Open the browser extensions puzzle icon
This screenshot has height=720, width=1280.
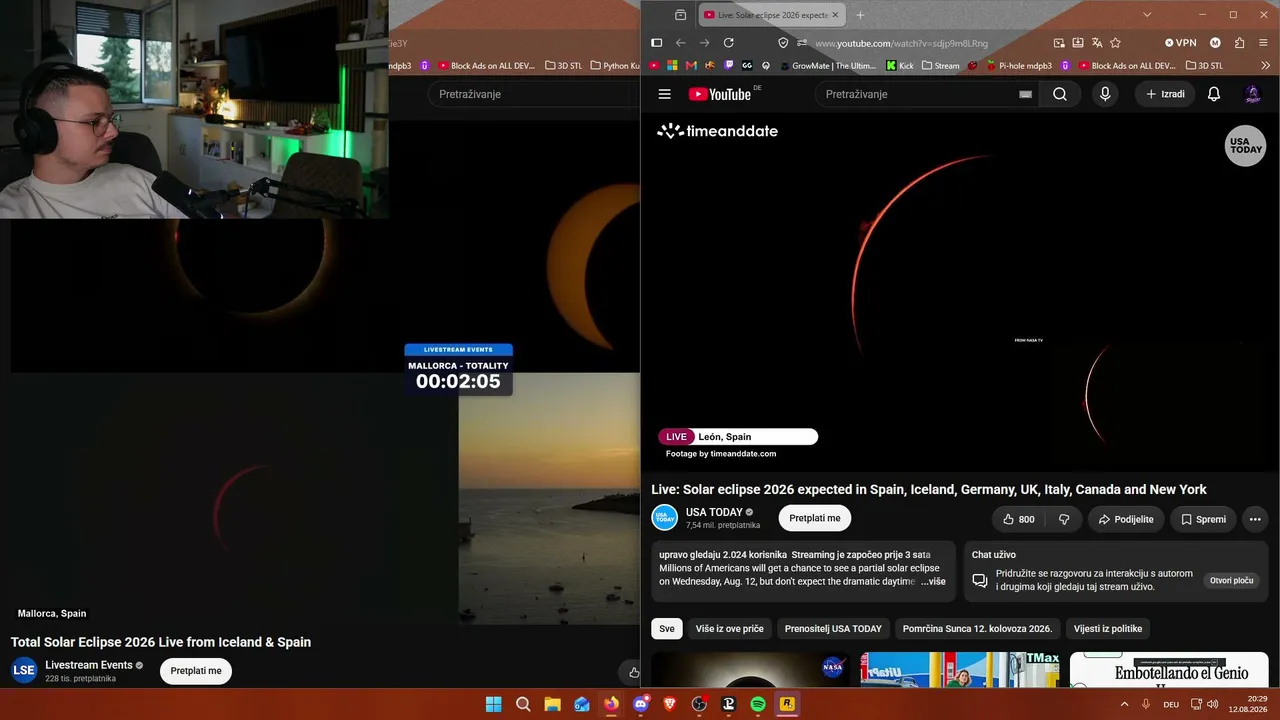pyautogui.click(x=1240, y=43)
